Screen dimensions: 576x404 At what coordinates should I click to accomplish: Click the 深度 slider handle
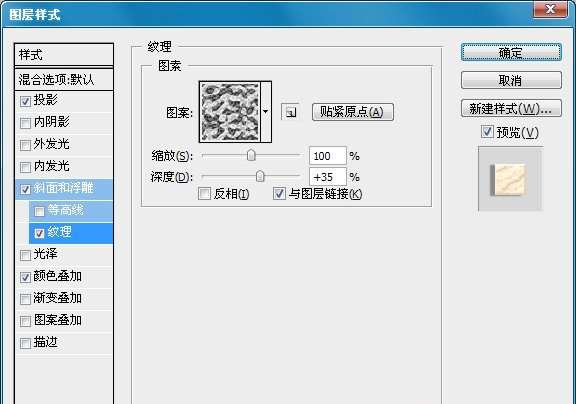[260, 176]
